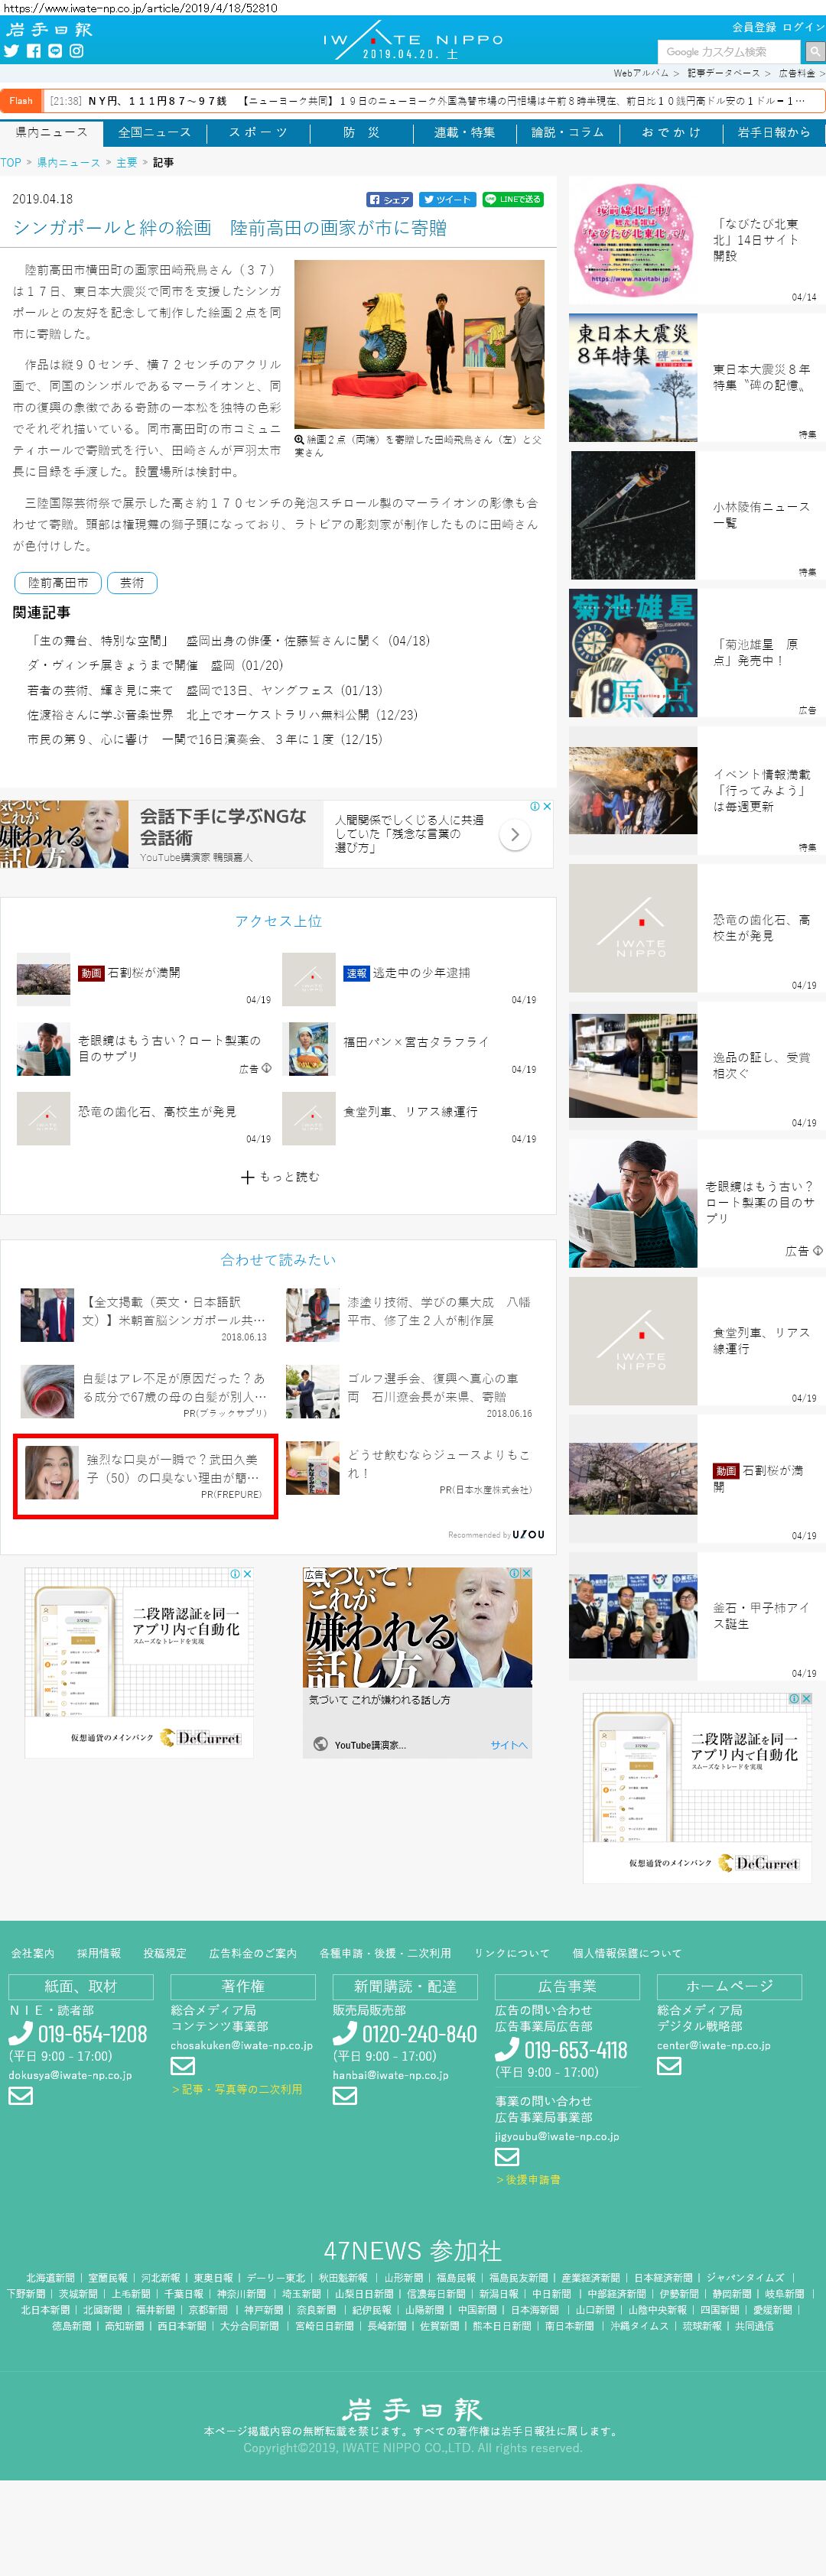Image resolution: width=826 pixels, height=2576 pixels.
Task: Open the 芸術 tag
Action: (132, 583)
